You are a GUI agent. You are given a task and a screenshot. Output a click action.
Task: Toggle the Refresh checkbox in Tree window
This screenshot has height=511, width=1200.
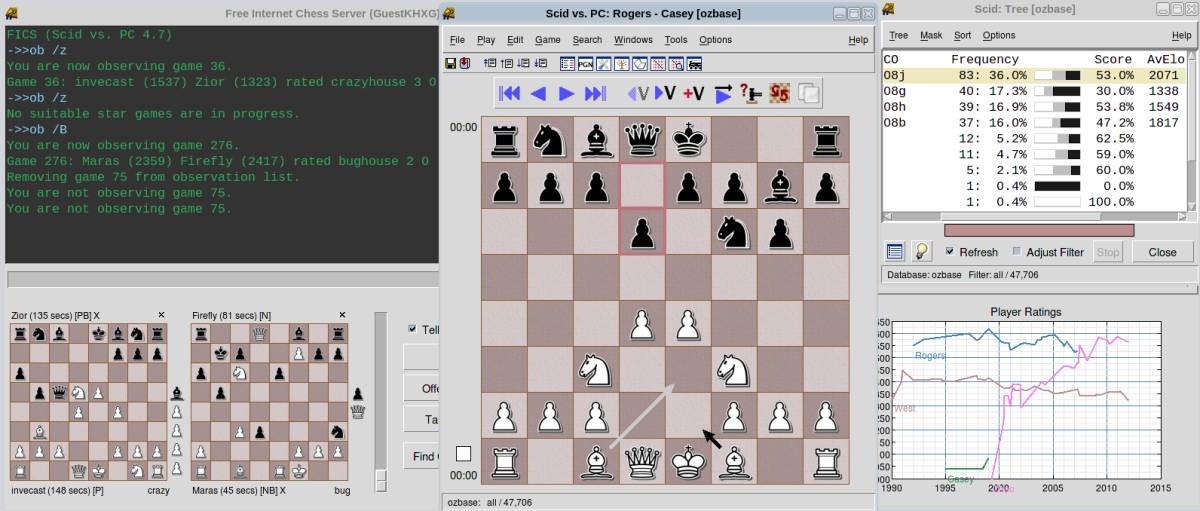(950, 252)
